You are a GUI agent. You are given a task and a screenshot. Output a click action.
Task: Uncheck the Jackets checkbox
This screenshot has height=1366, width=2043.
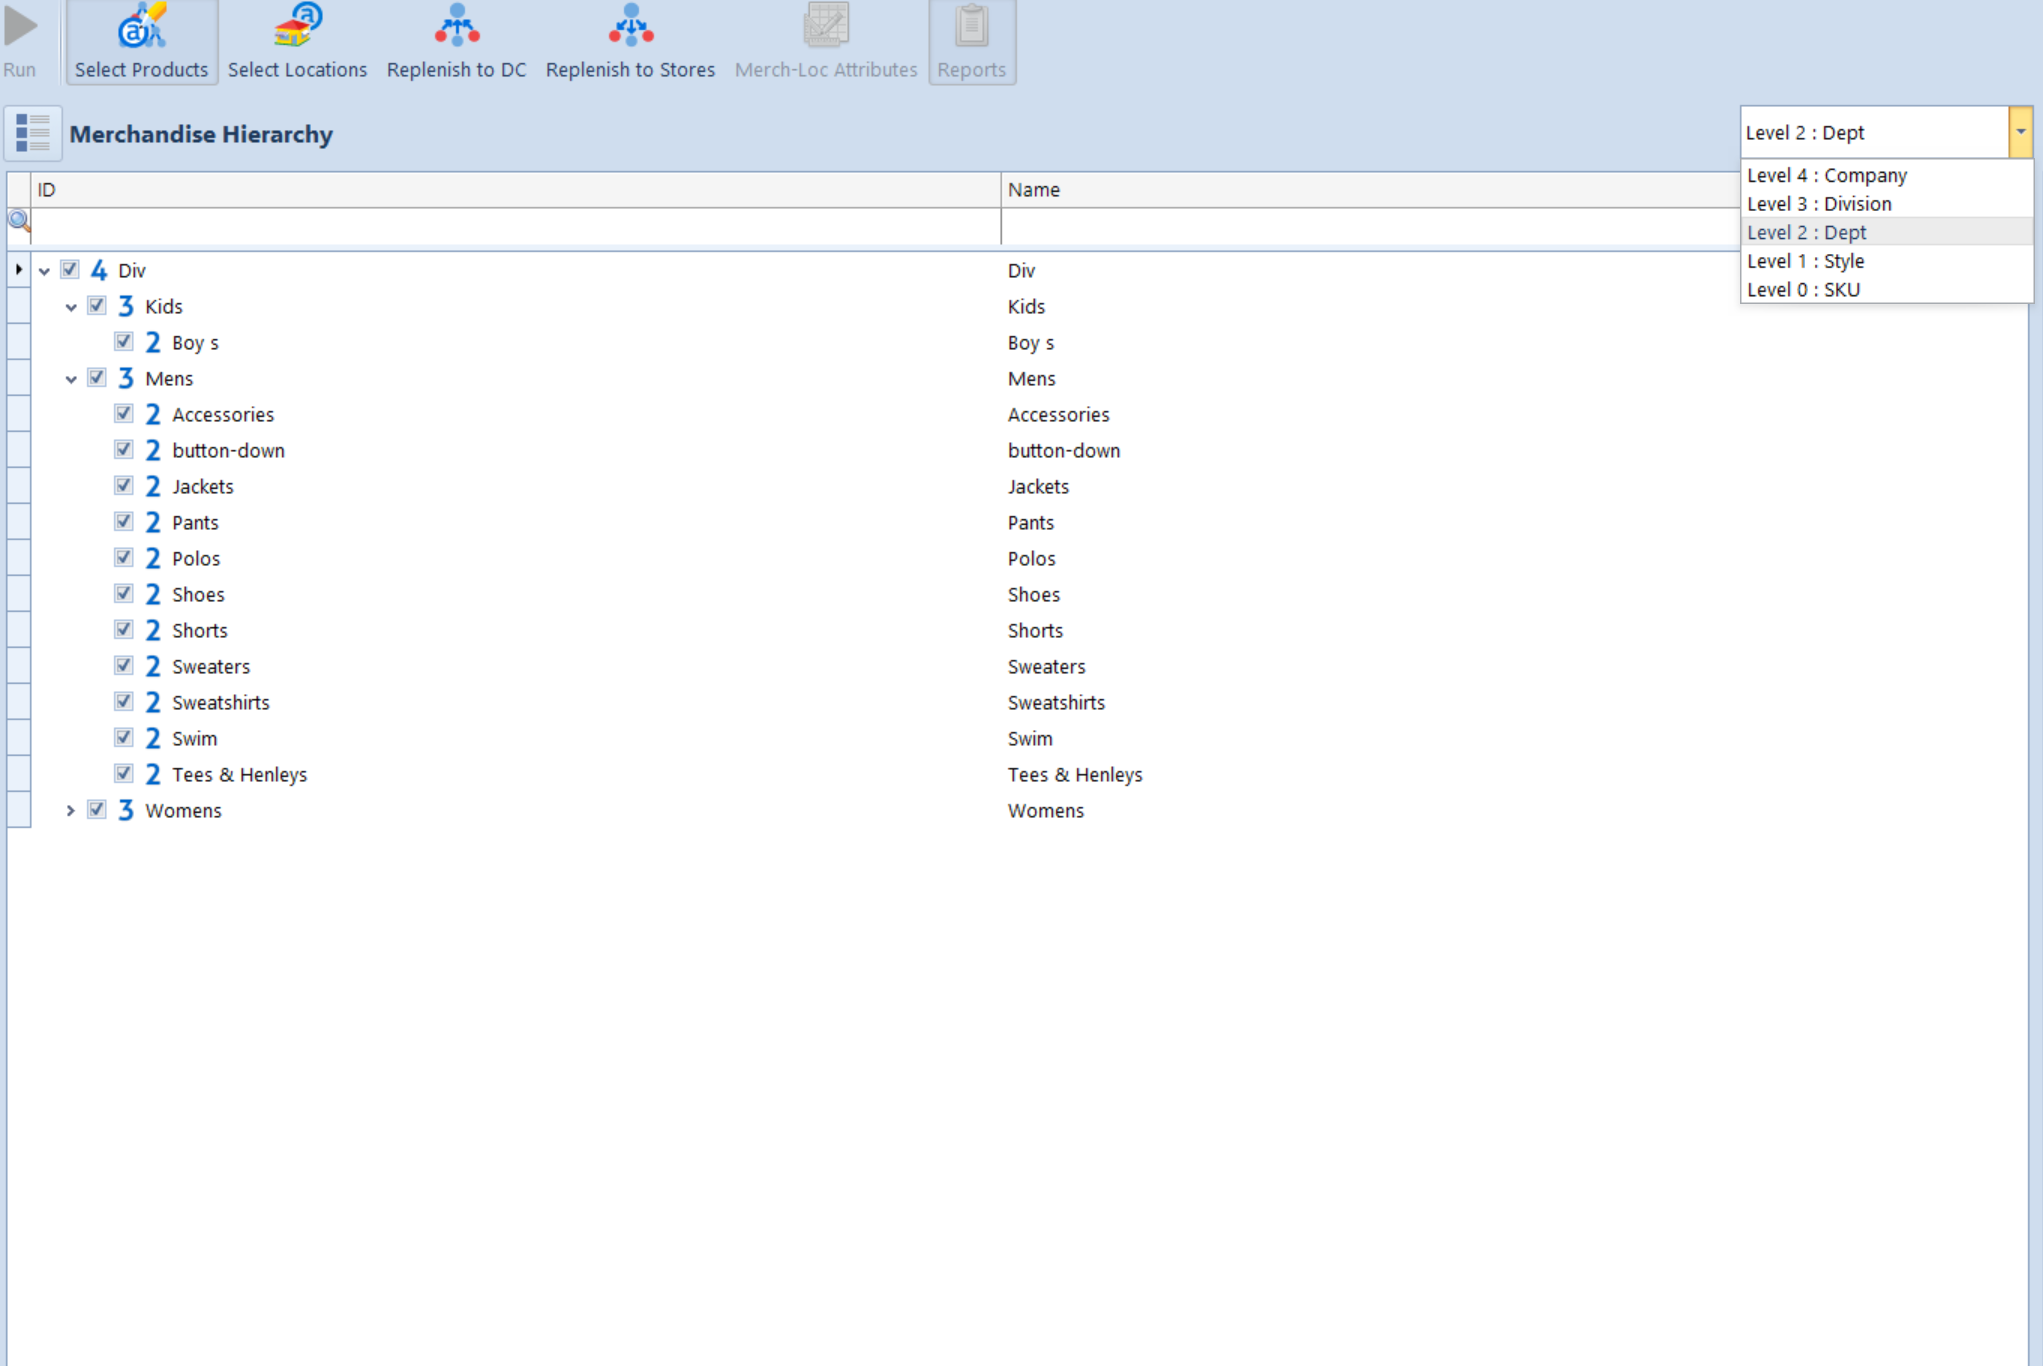coord(124,486)
